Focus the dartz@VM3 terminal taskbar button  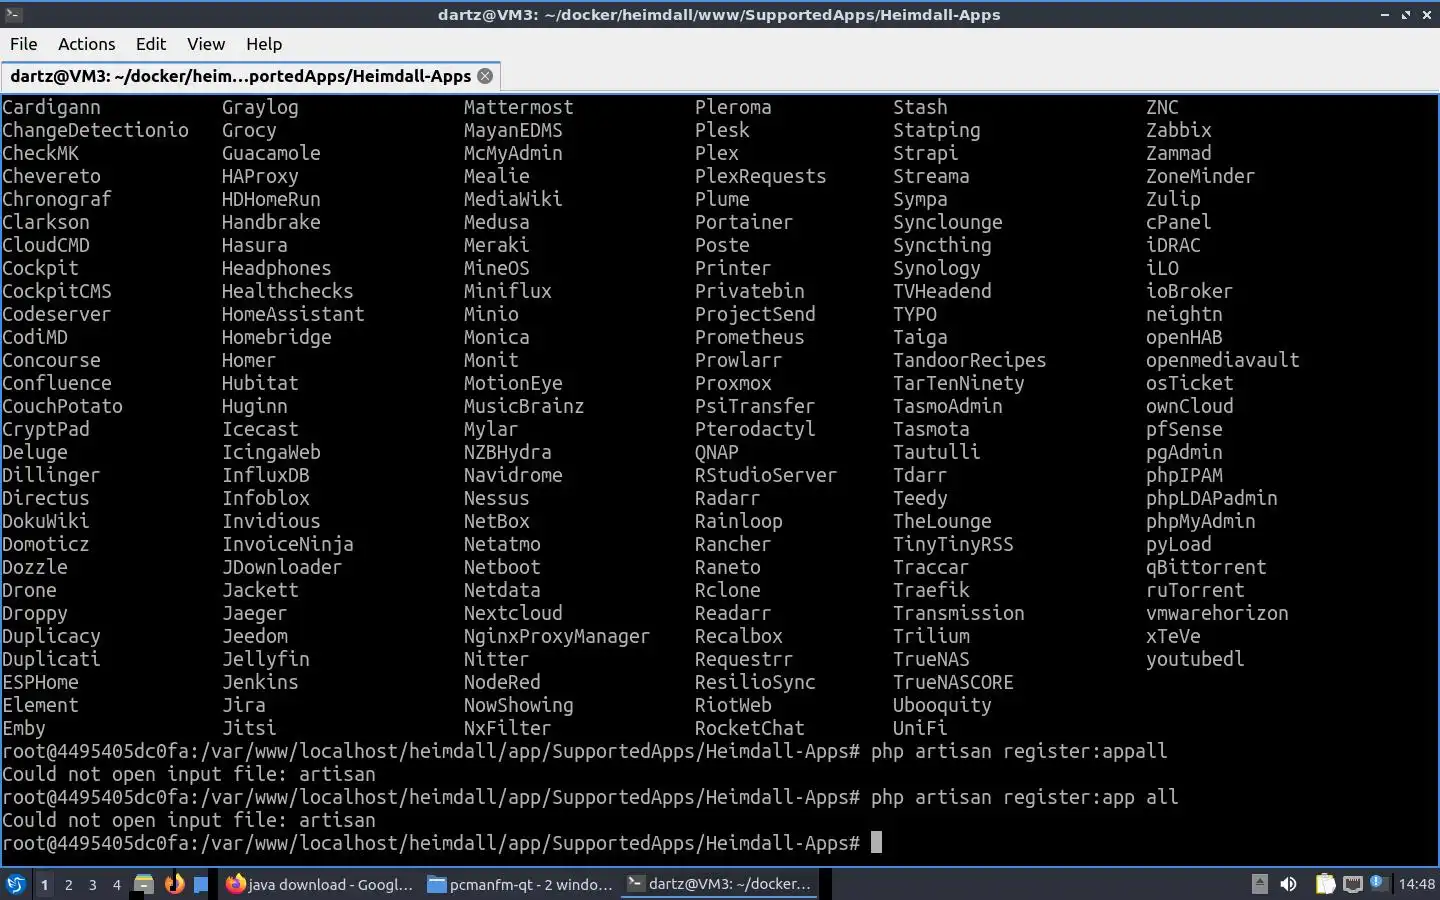[721, 884]
